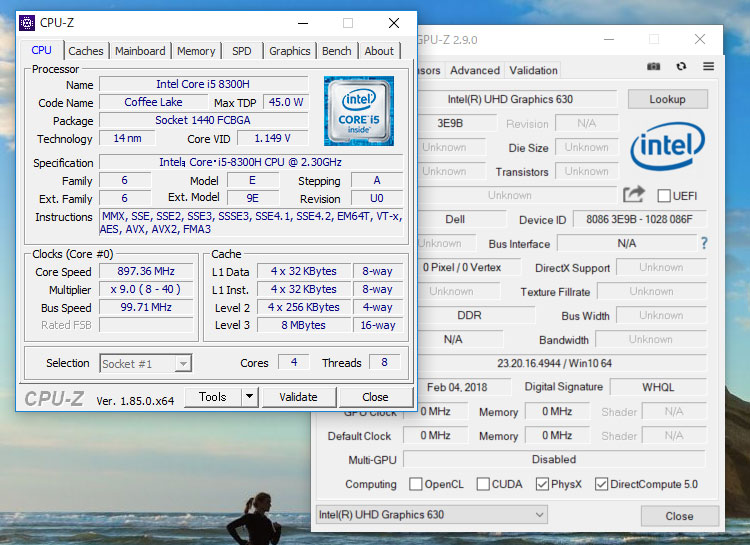Toggle the OpenCL checkbox

tap(416, 484)
